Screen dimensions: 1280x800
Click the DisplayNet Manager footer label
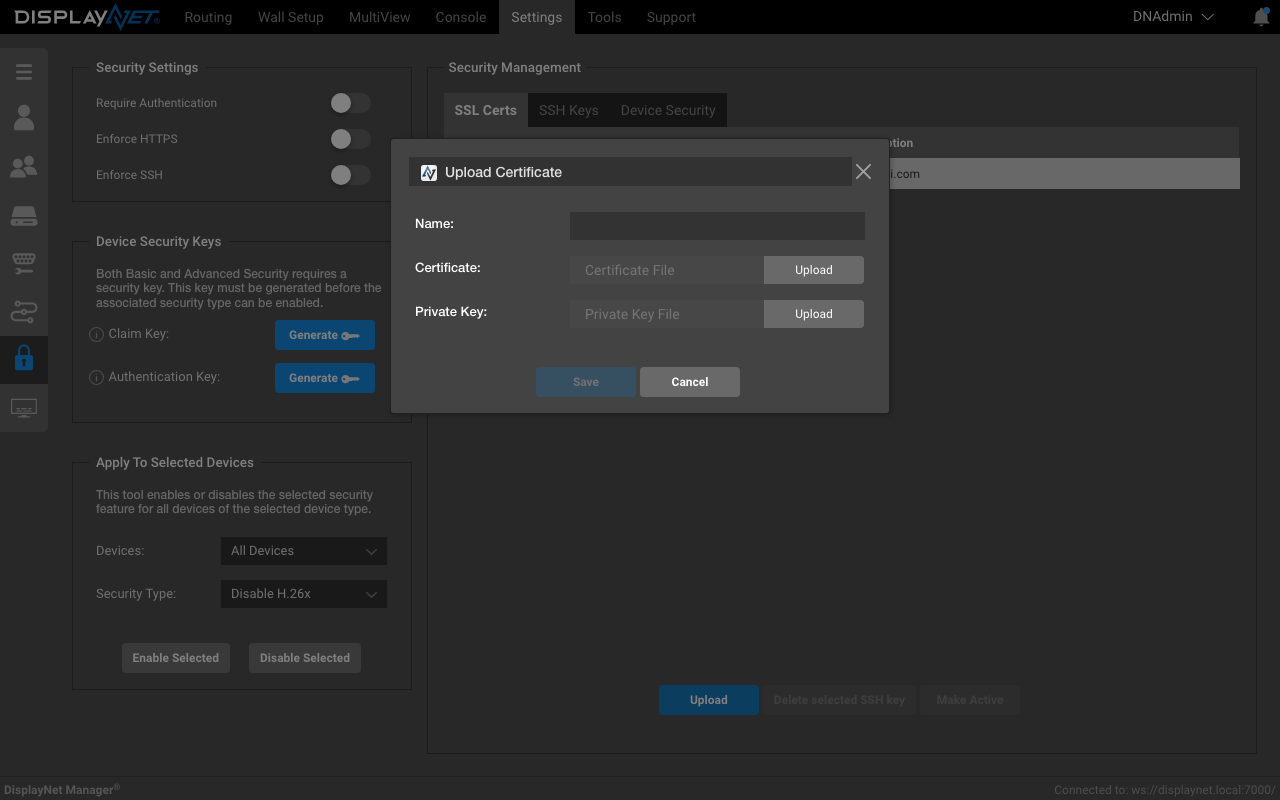61,790
